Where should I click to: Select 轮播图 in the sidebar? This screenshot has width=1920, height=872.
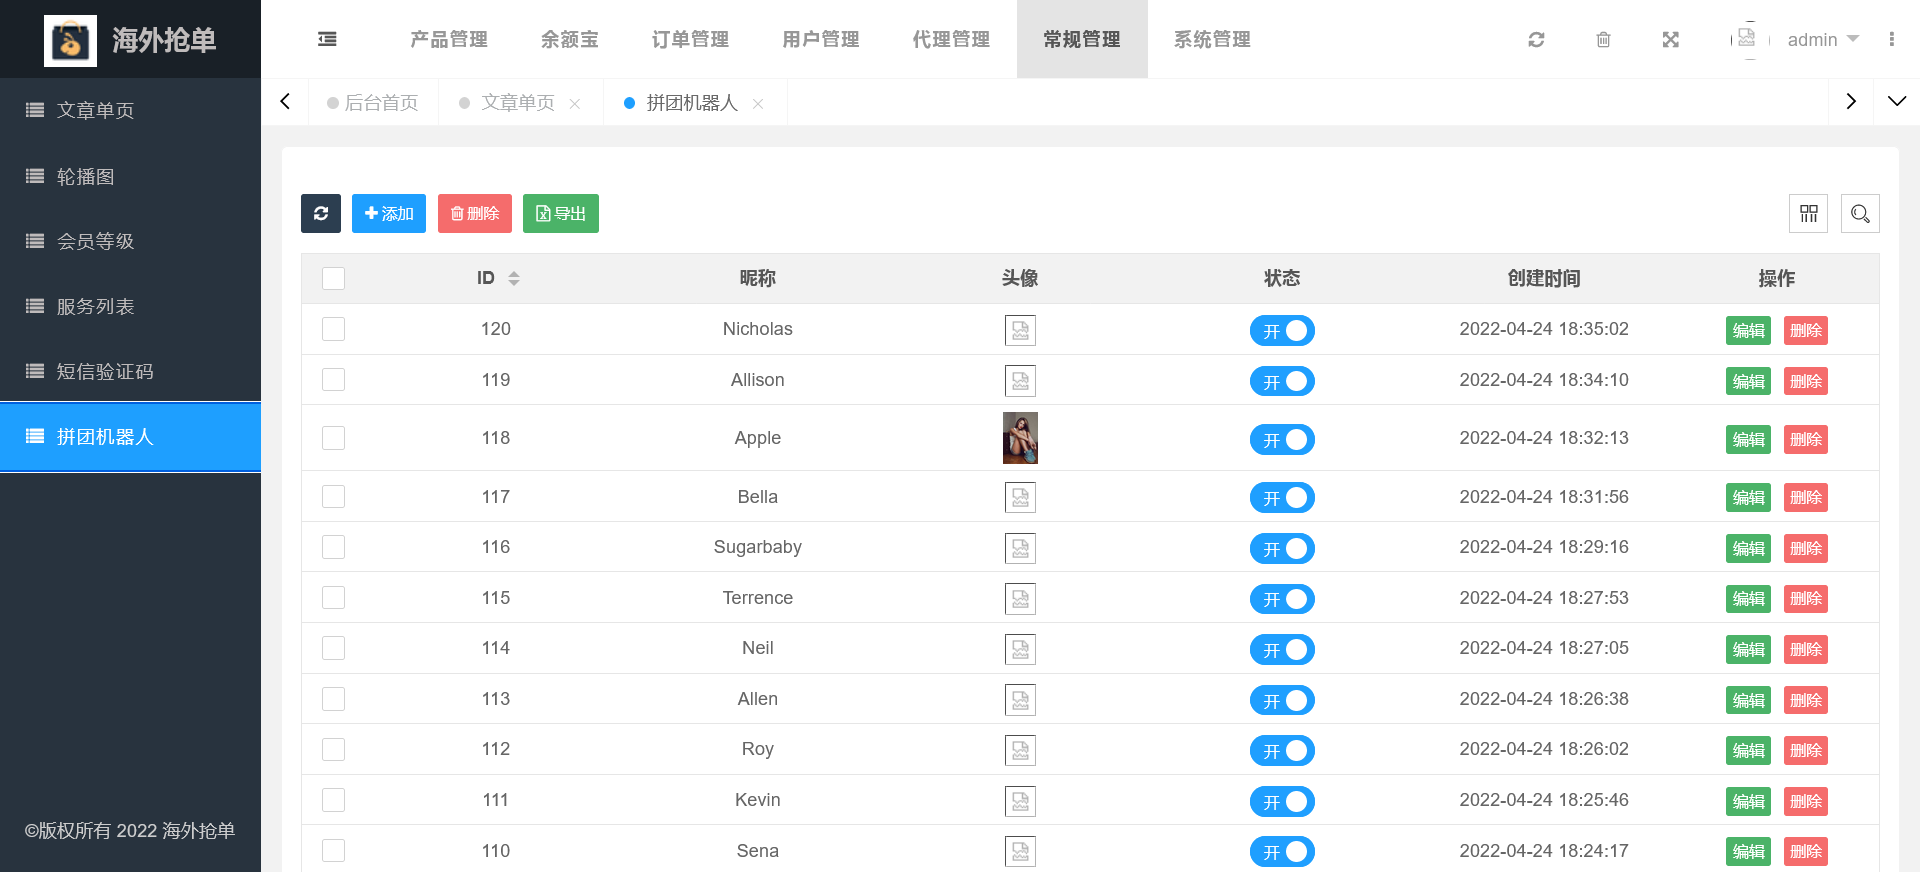[x=86, y=176]
